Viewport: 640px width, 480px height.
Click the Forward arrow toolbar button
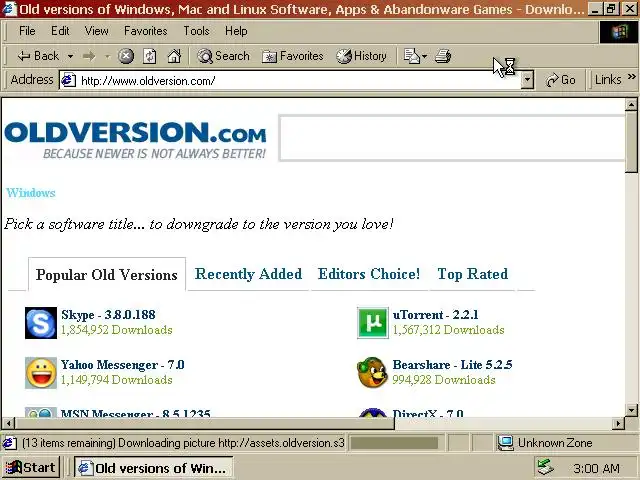coord(89,56)
